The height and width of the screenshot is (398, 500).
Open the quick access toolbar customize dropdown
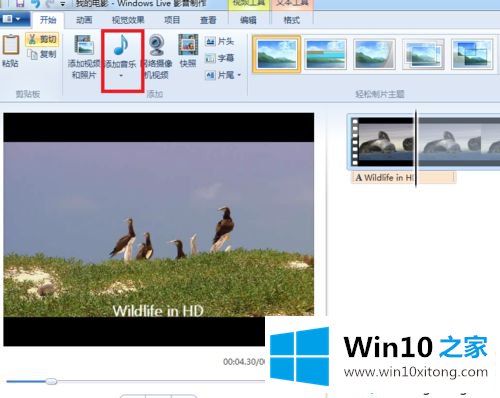pos(63,4)
